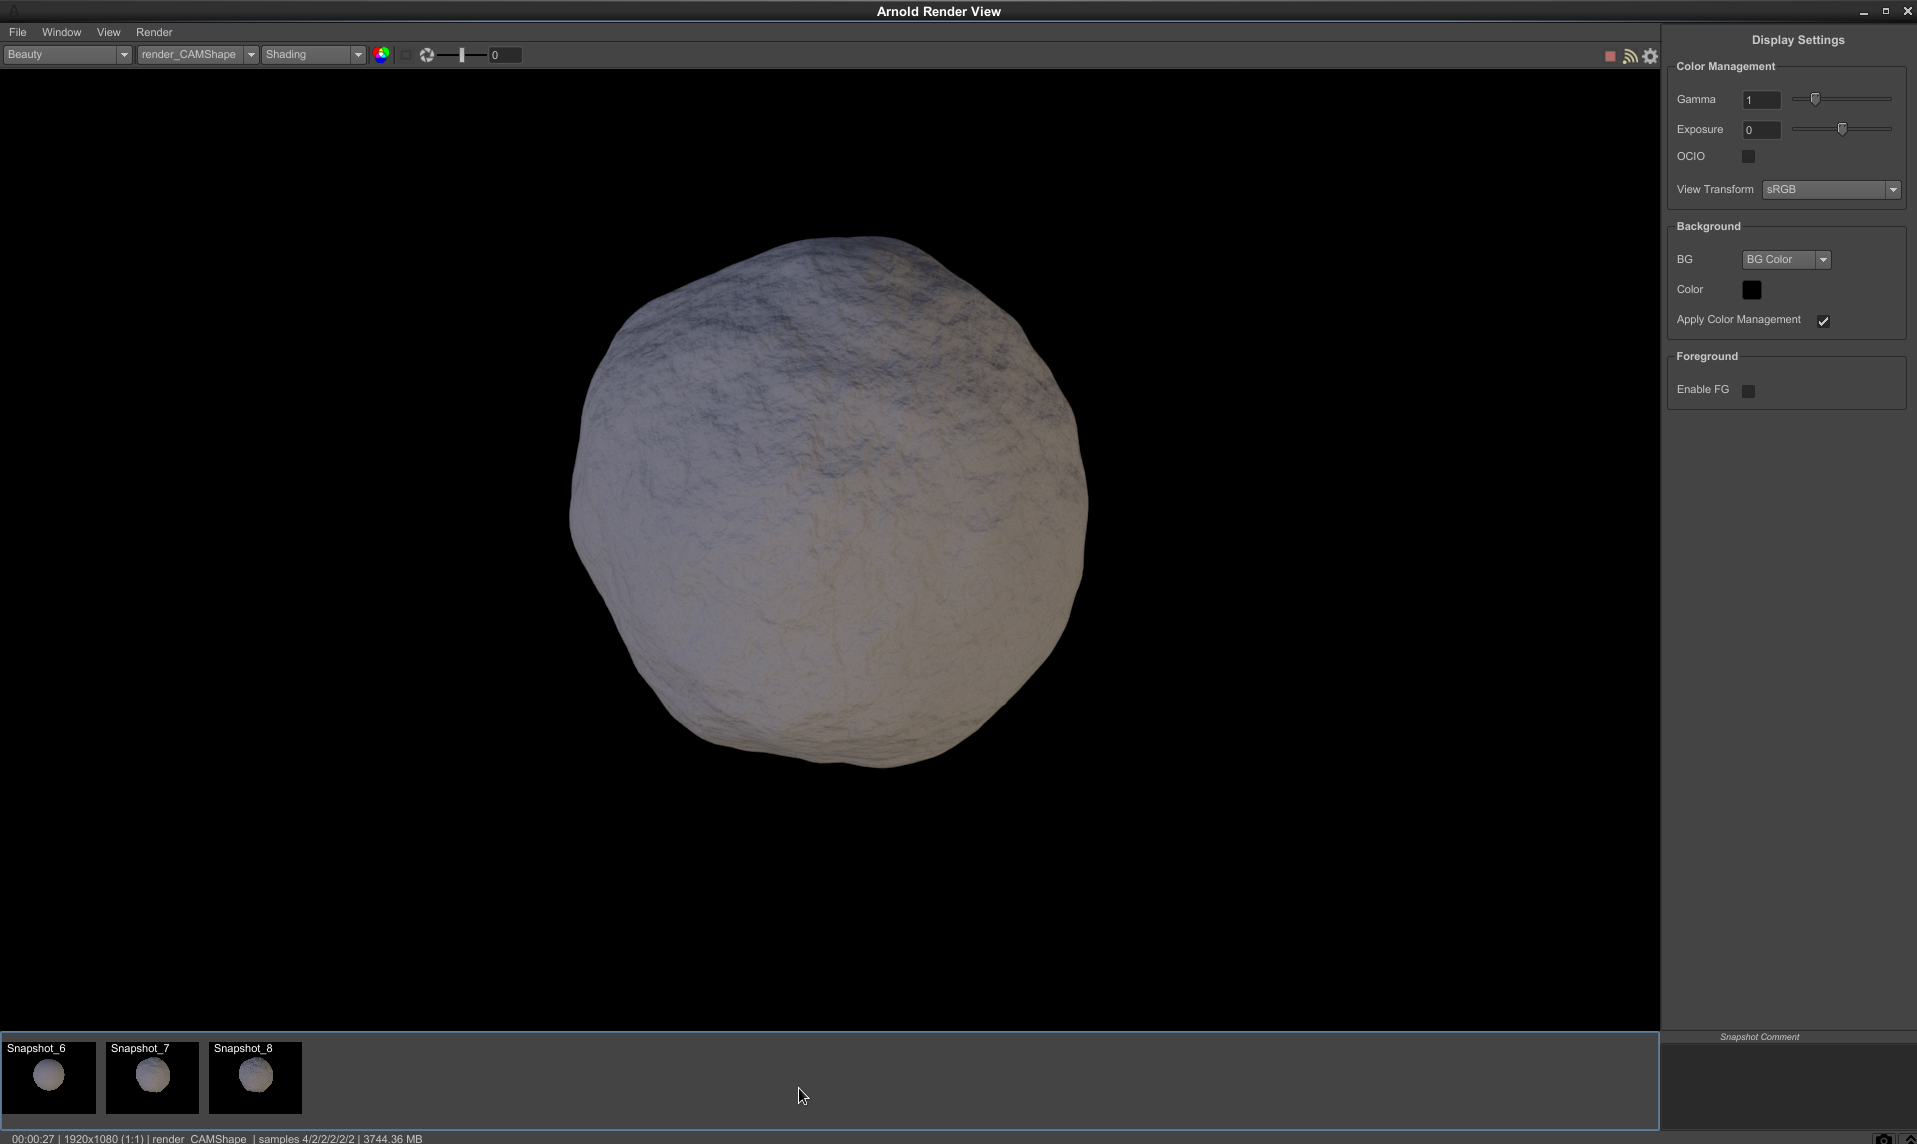The image size is (1917, 1144).
Task: Enable the OCIO checkbox
Action: pyautogui.click(x=1748, y=157)
